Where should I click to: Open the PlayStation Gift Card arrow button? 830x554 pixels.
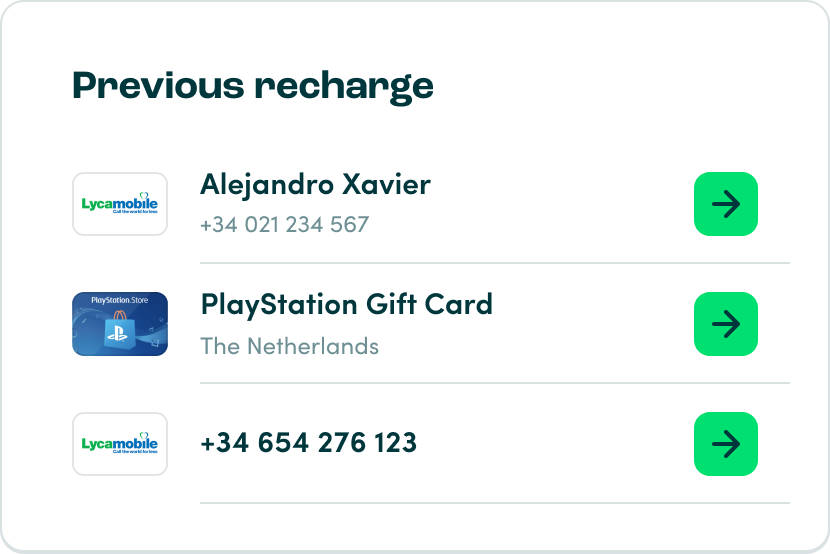(x=725, y=324)
